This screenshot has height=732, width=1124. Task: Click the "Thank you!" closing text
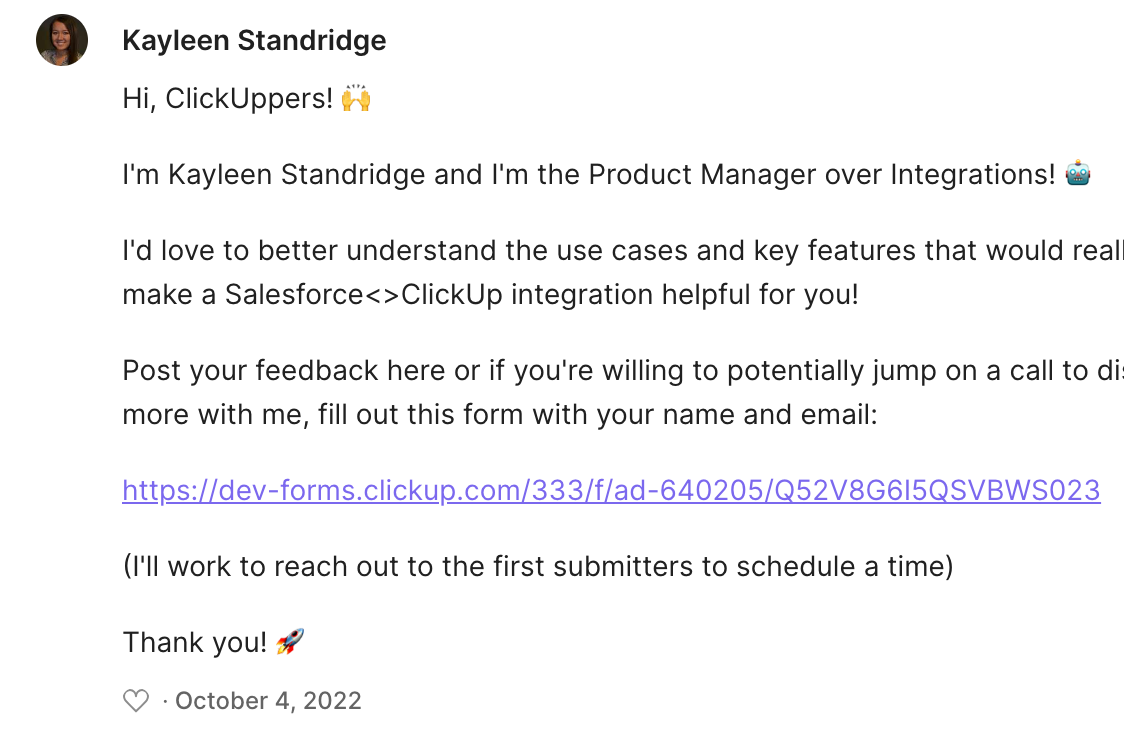(195, 642)
